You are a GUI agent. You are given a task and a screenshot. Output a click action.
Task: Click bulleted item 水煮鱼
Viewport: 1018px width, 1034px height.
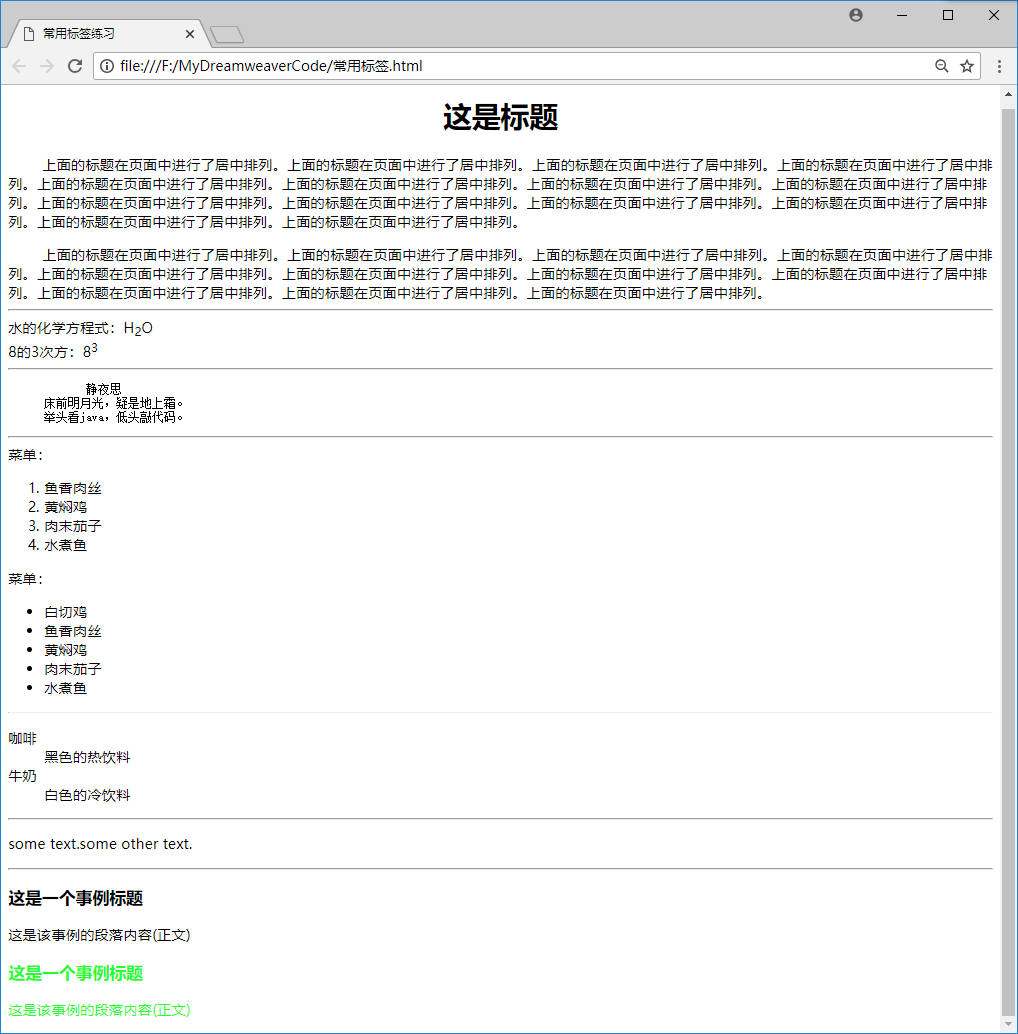point(65,688)
